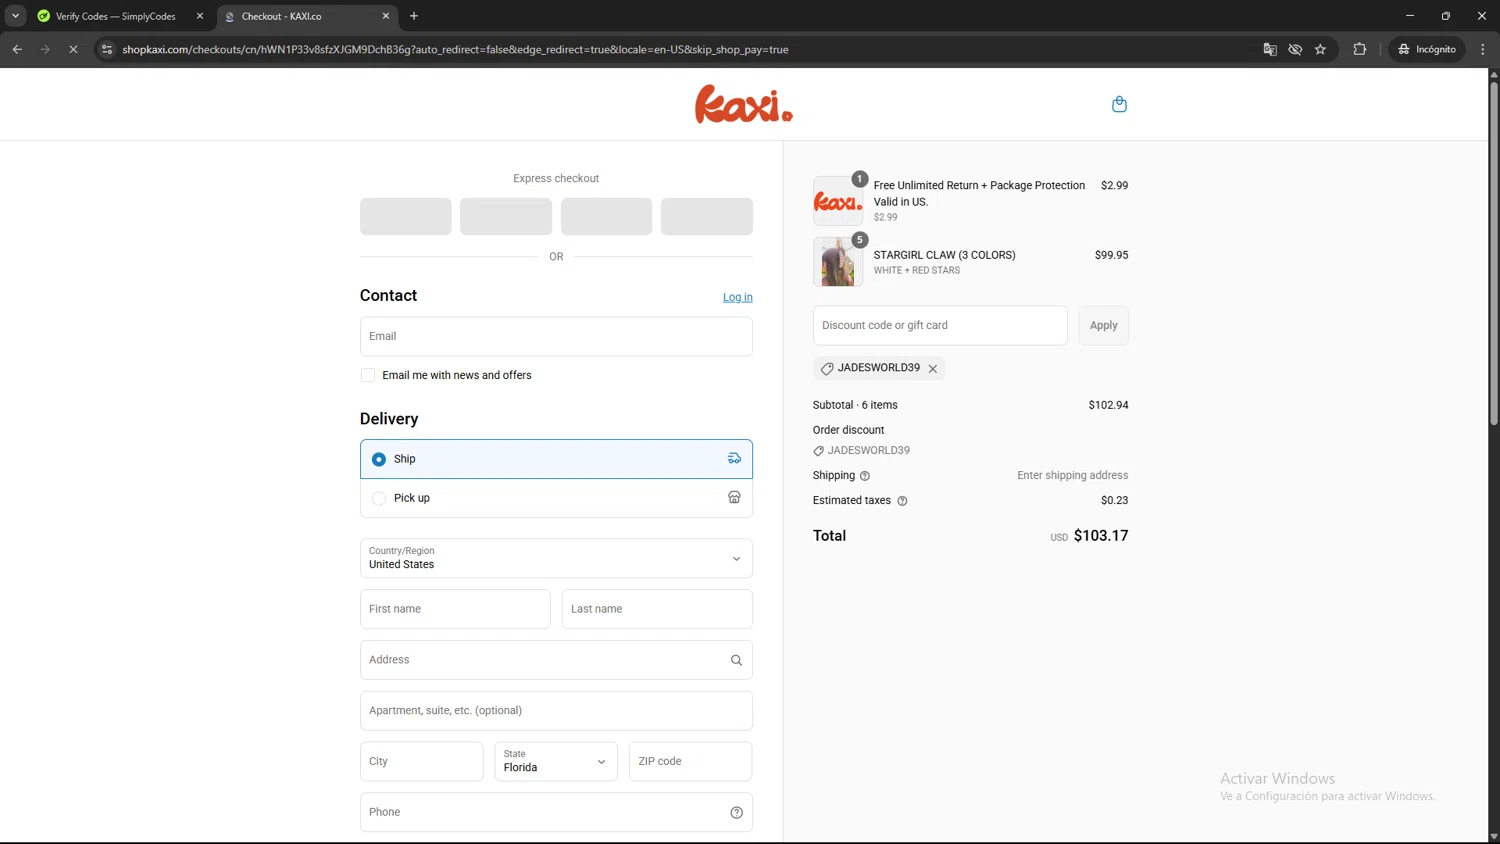Check Email me with news and offers
Image resolution: width=1500 pixels, height=844 pixels.
(368, 375)
